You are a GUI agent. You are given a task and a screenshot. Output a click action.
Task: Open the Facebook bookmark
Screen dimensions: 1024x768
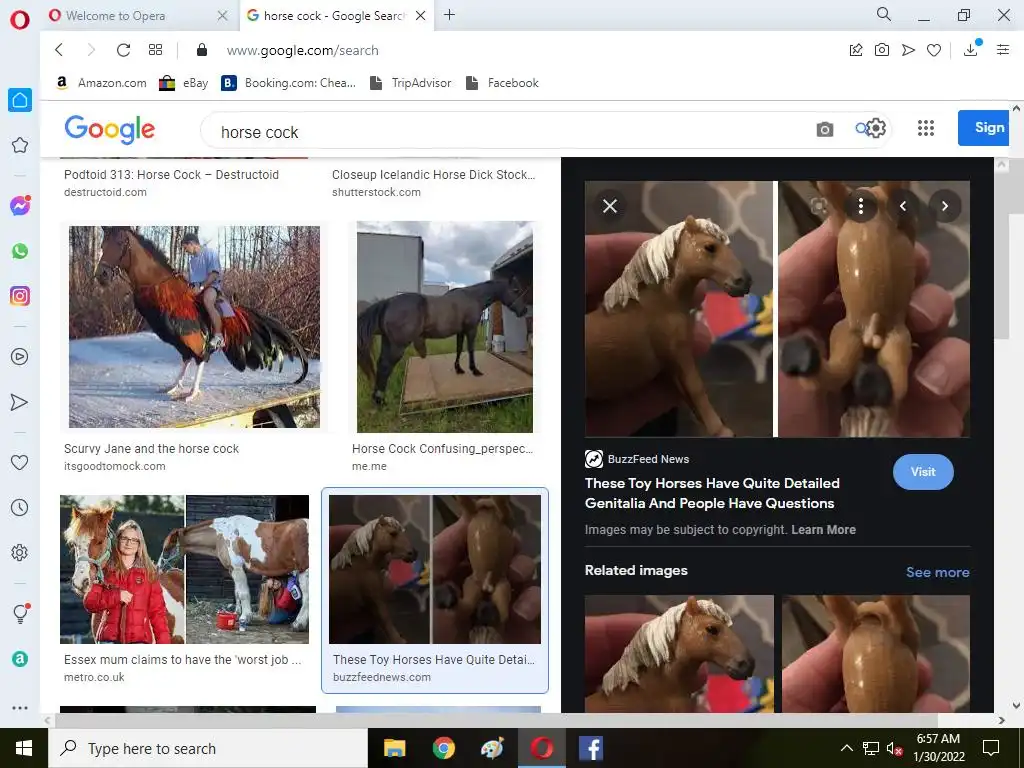click(x=502, y=83)
